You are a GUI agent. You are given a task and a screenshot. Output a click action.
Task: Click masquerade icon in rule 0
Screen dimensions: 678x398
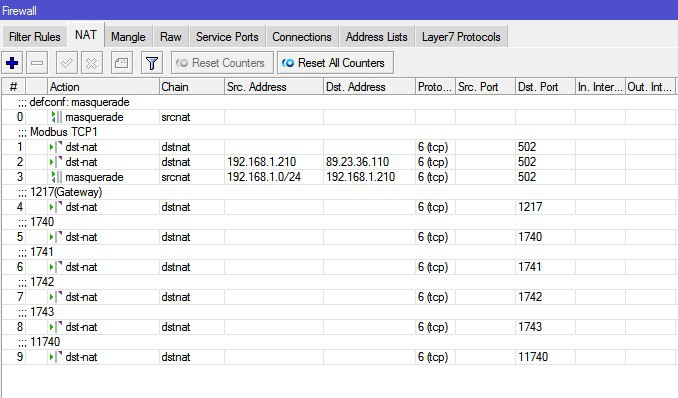pyautogui.click(x=57, y=117)
